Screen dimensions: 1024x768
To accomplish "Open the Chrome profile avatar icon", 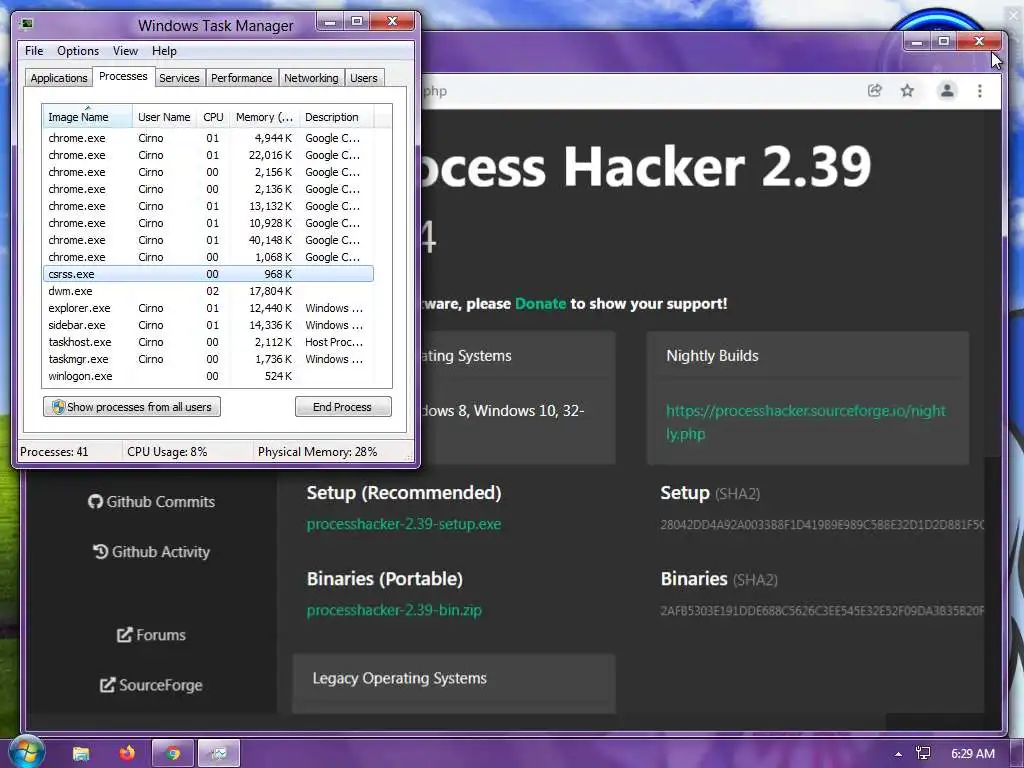I will tap(947, 91).
